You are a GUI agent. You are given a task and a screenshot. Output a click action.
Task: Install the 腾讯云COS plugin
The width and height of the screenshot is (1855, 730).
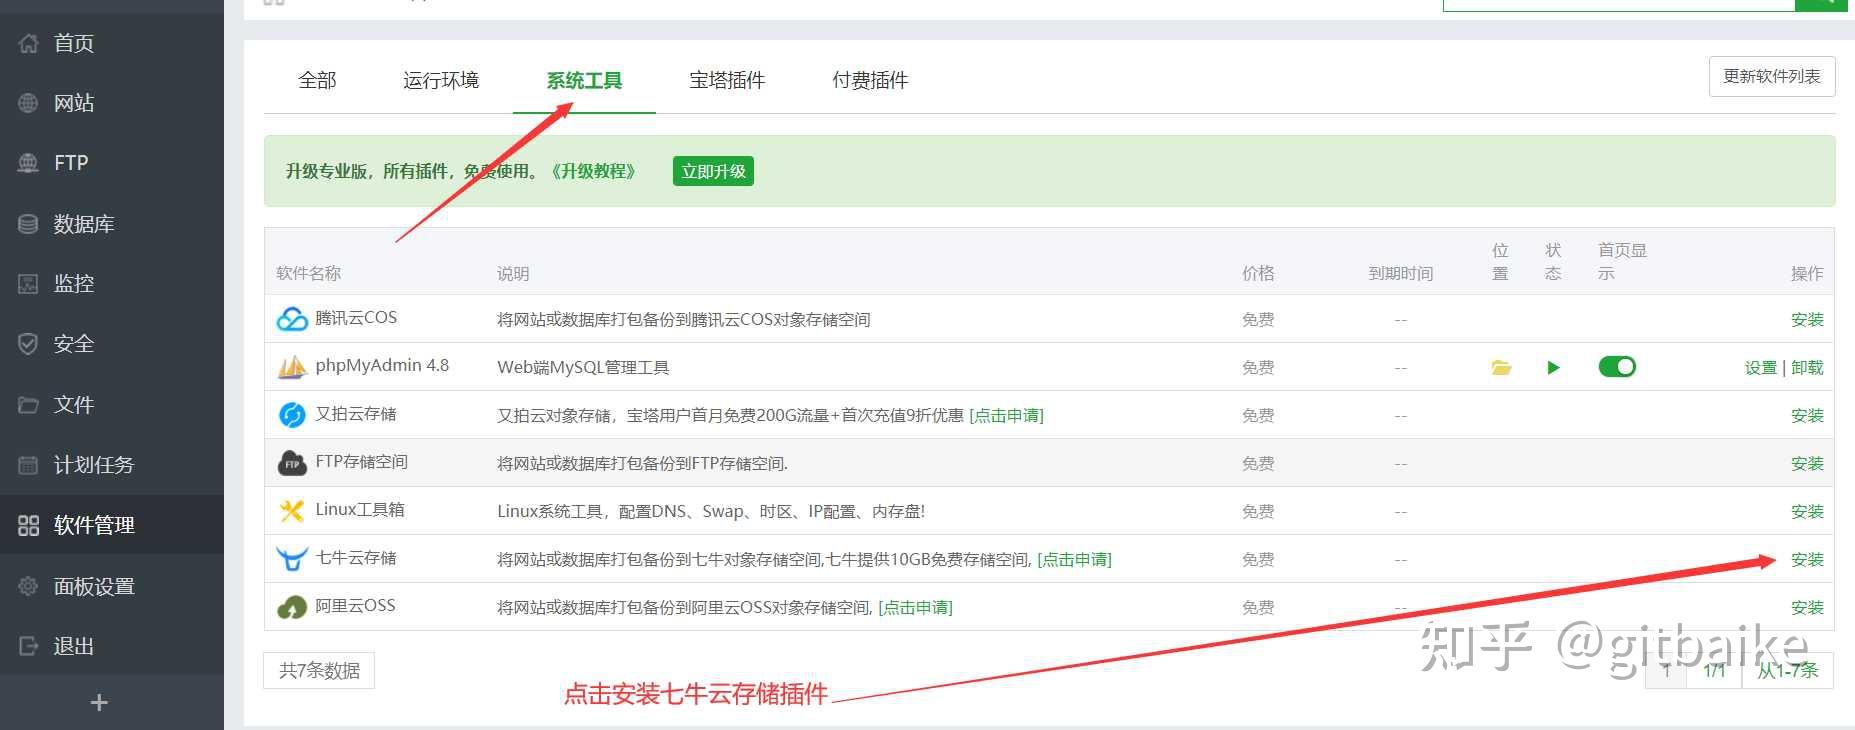click(1807, 319)
